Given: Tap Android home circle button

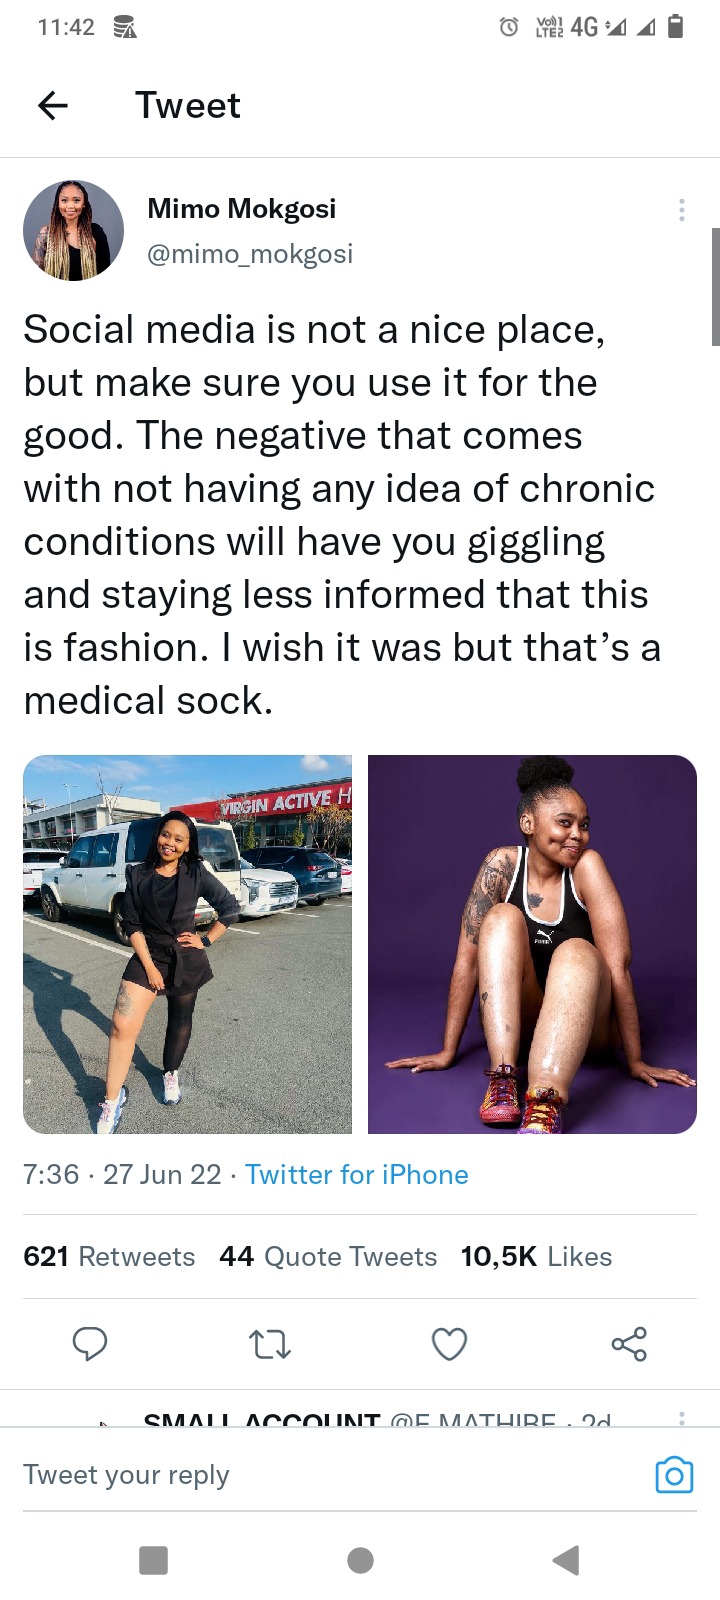Looking at the screenshot, I should click(x=360, y=1560).
